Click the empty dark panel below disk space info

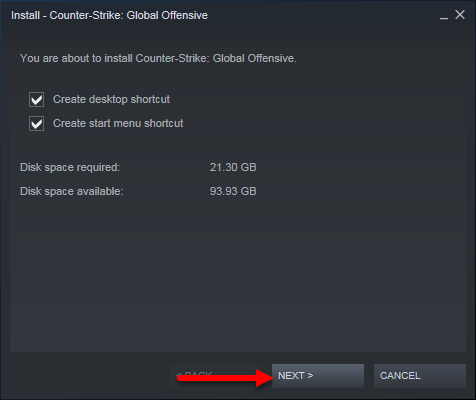click(x=238, y=273)
